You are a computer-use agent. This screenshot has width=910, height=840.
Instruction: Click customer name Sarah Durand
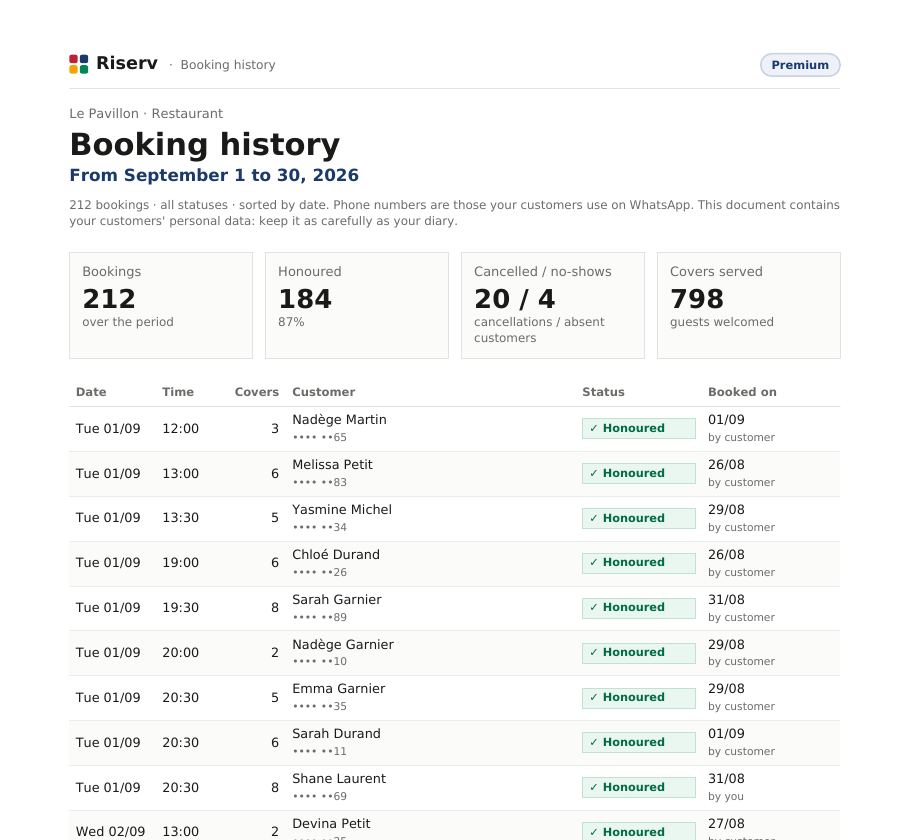point(336,734)
